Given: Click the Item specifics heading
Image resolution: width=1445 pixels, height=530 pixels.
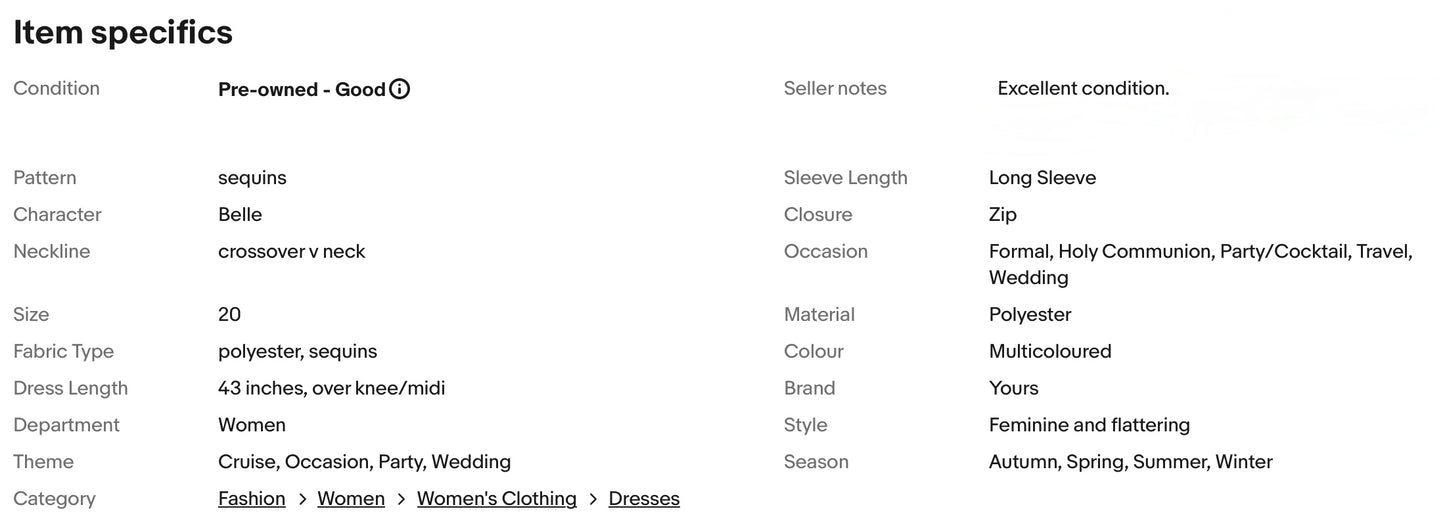Looking at the screenshot, I should click(x=123, y=32).
